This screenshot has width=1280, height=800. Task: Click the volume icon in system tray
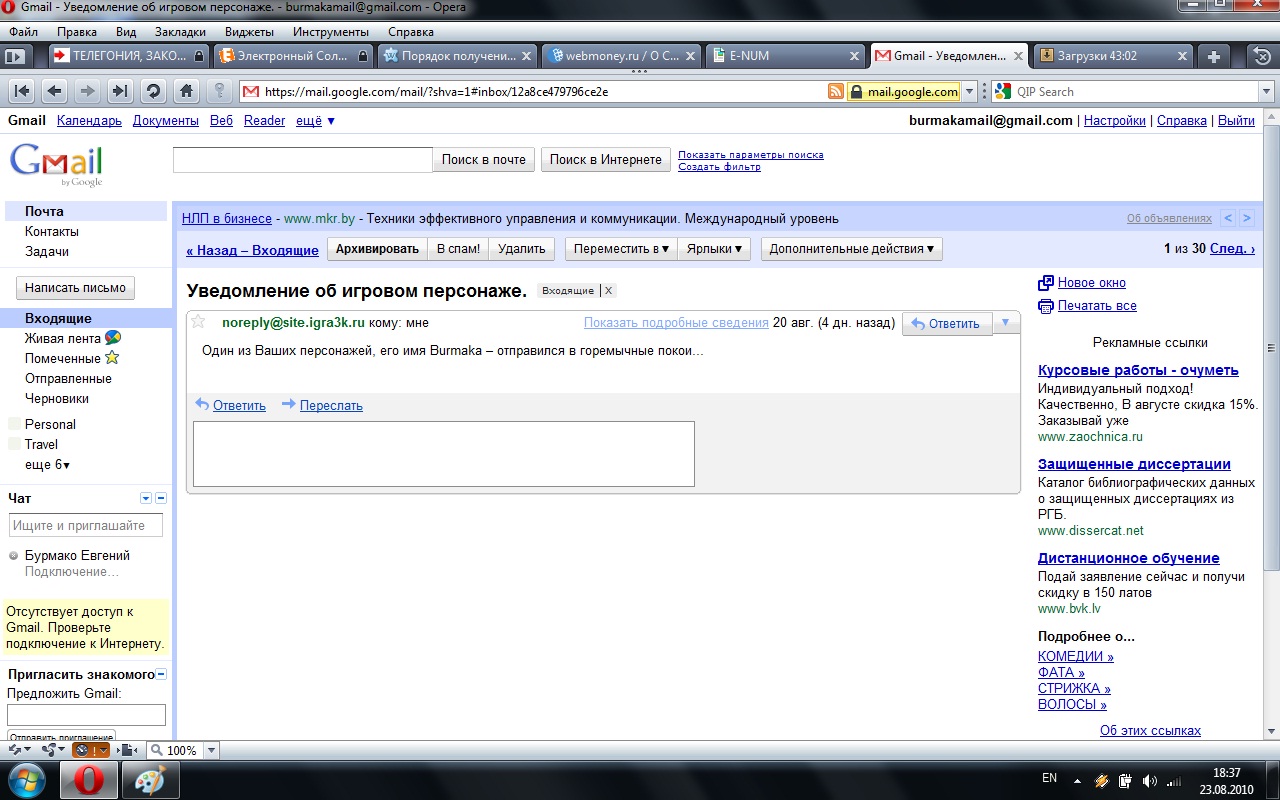click(x=1150, y=781)
